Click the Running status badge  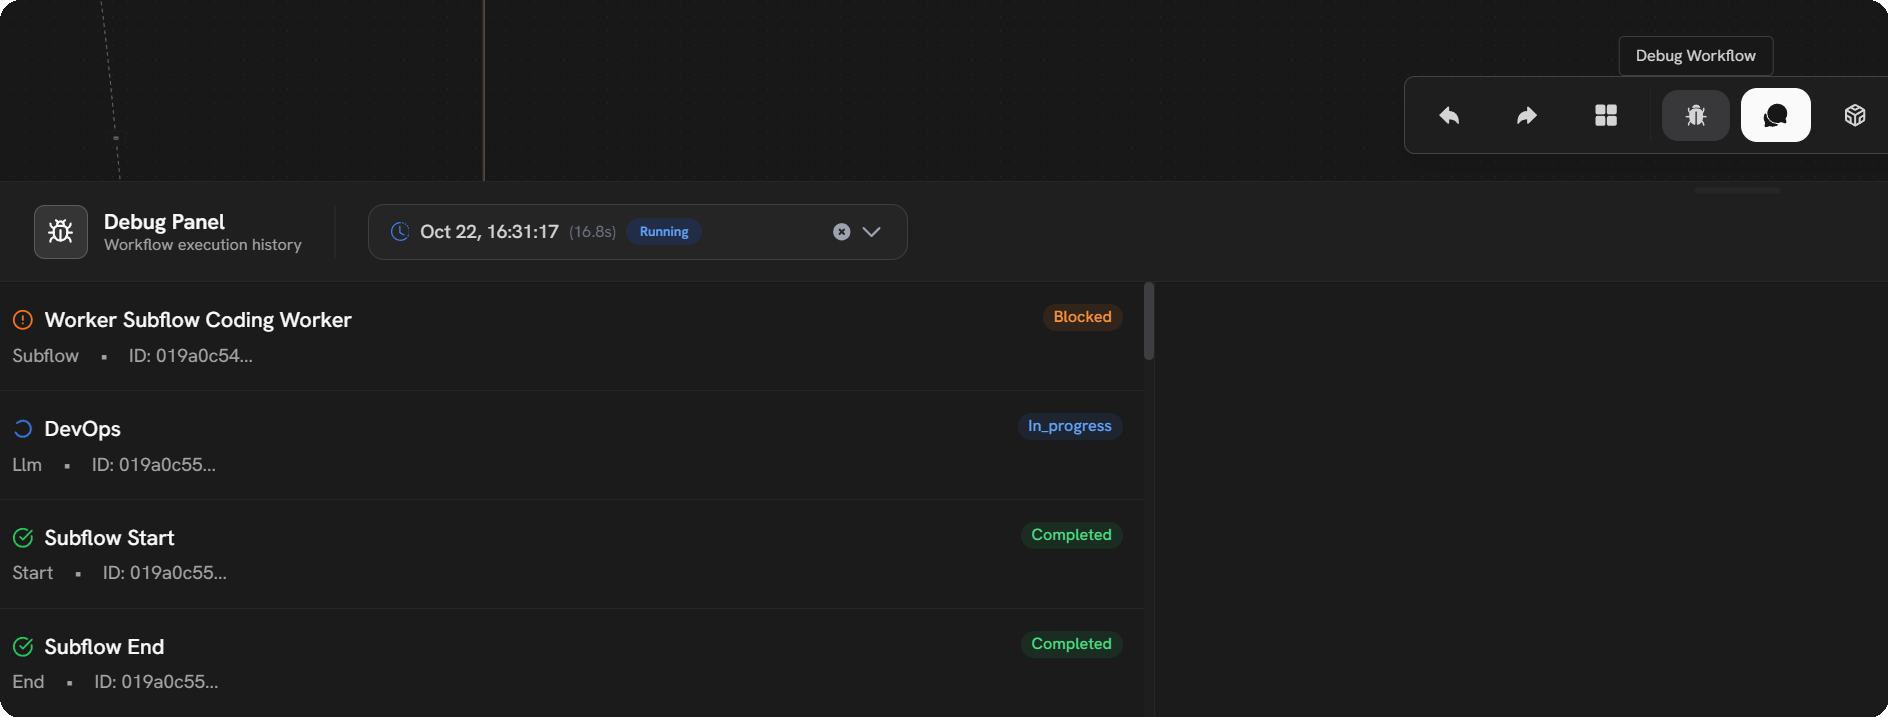pyautogui.click(x=664, y=232)
